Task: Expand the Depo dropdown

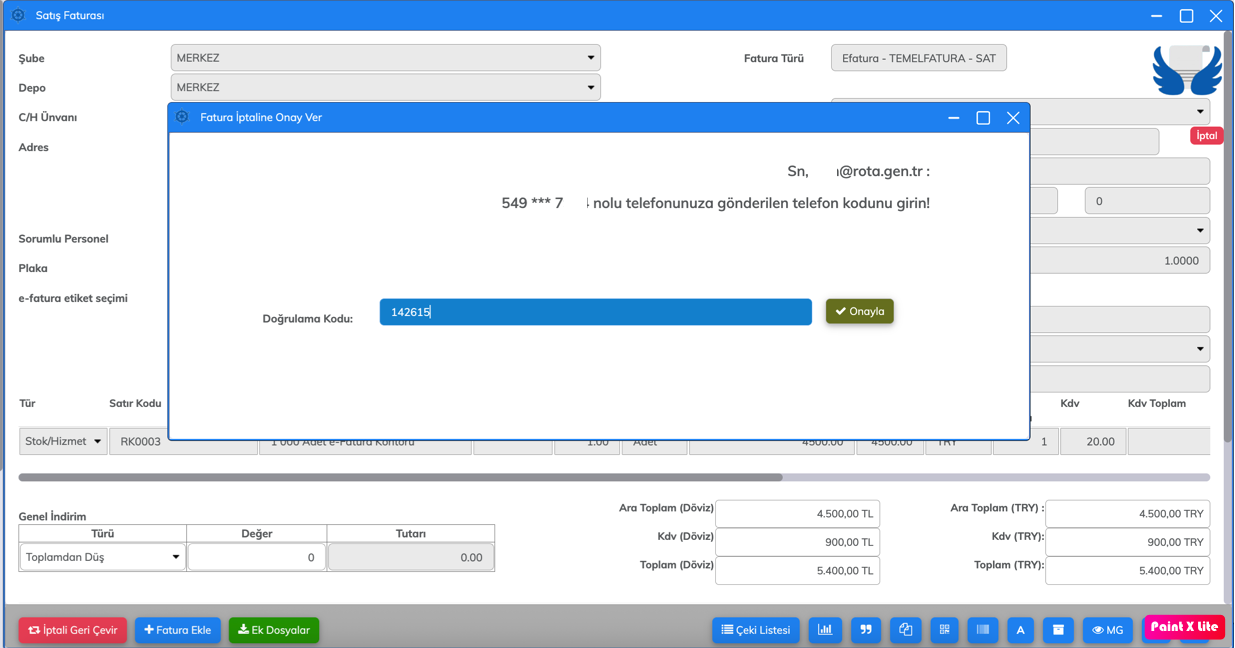Action: point(385,88)
